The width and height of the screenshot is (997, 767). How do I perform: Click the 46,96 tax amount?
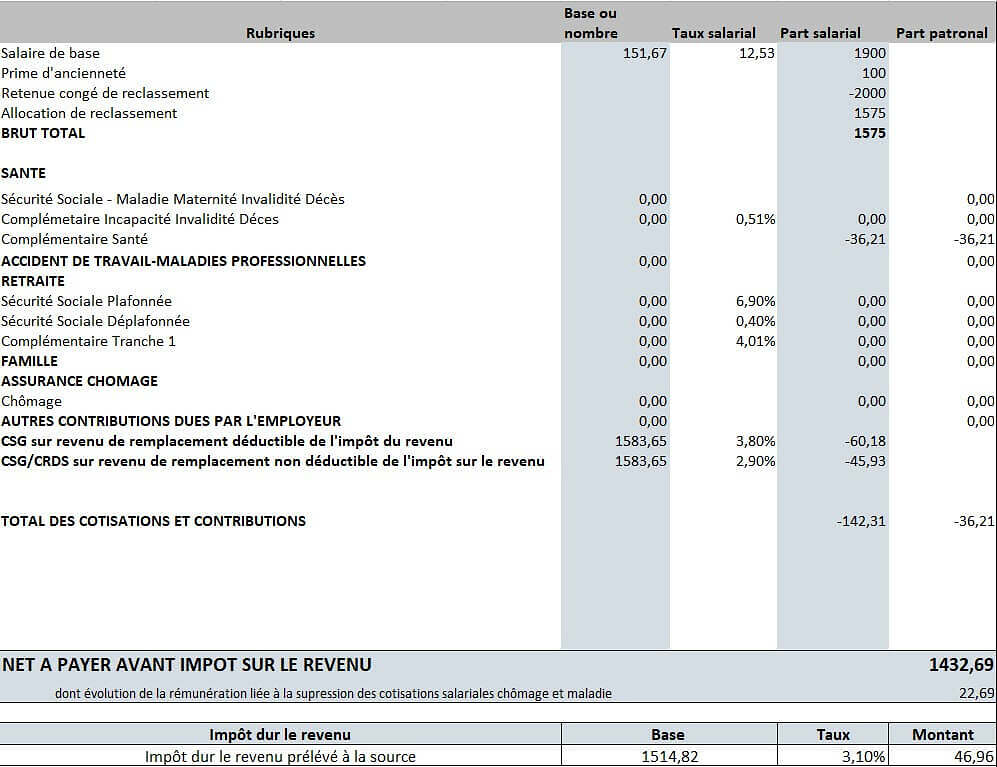[x=974, y=757]
